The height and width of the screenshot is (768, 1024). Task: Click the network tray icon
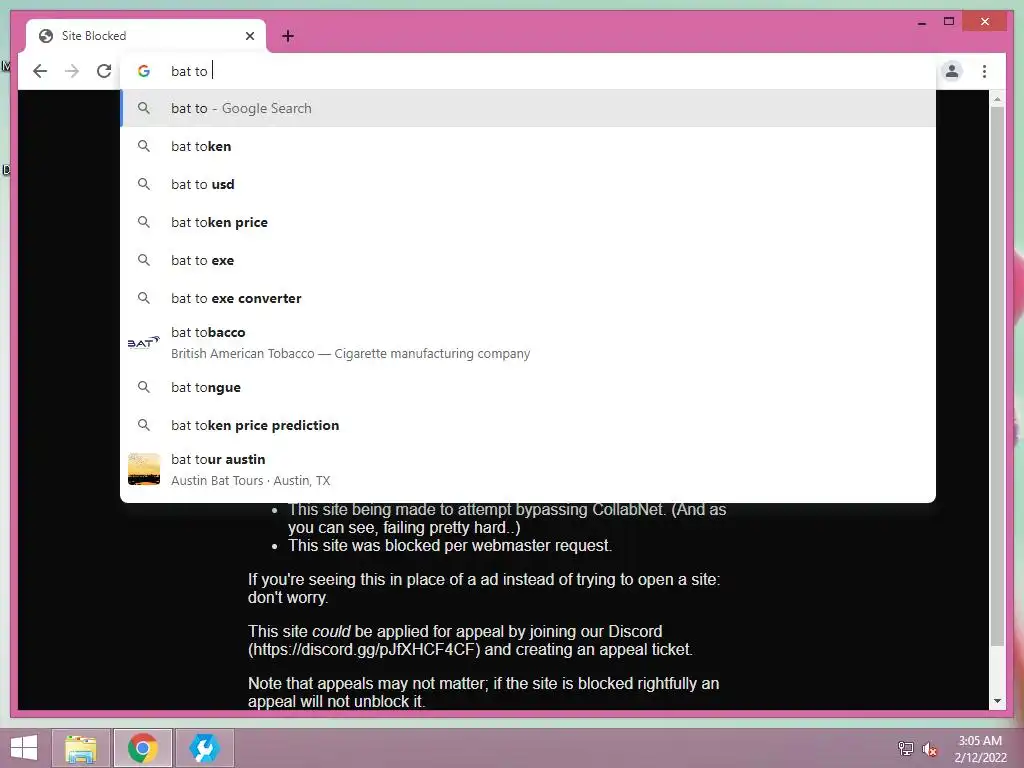(x=906, y=748)
